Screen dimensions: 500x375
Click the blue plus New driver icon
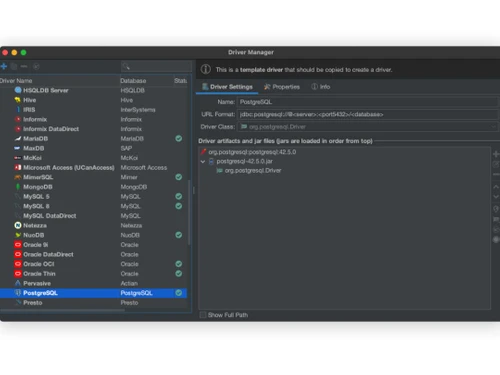(4, 66)
